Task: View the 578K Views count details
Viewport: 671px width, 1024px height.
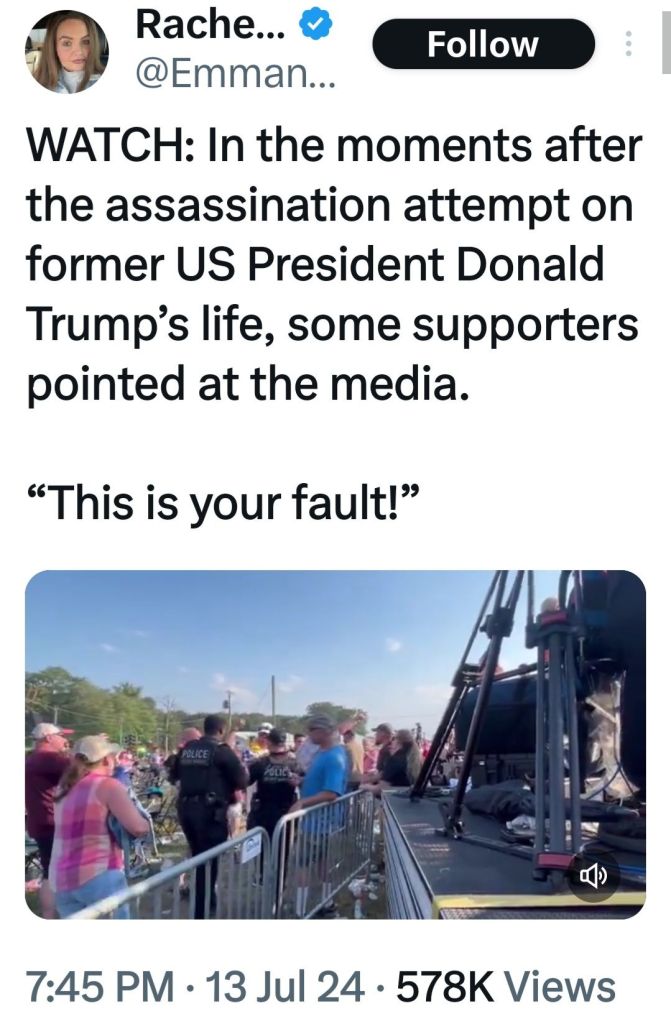Action: [506, 987]
